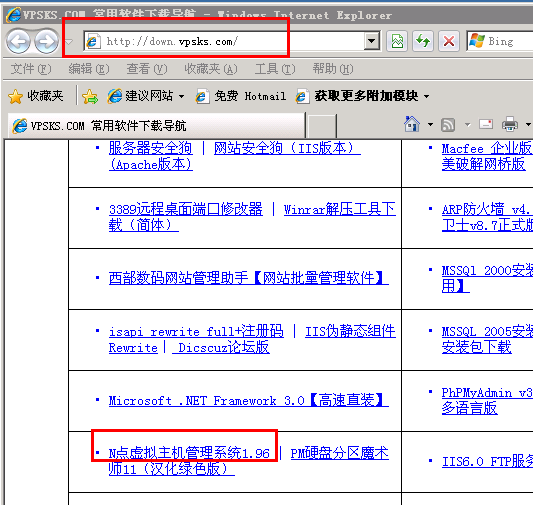The width and height of the screenshot is (533, 505).
Task: Open the 查看(V) menu
Action: pos(147,69)
